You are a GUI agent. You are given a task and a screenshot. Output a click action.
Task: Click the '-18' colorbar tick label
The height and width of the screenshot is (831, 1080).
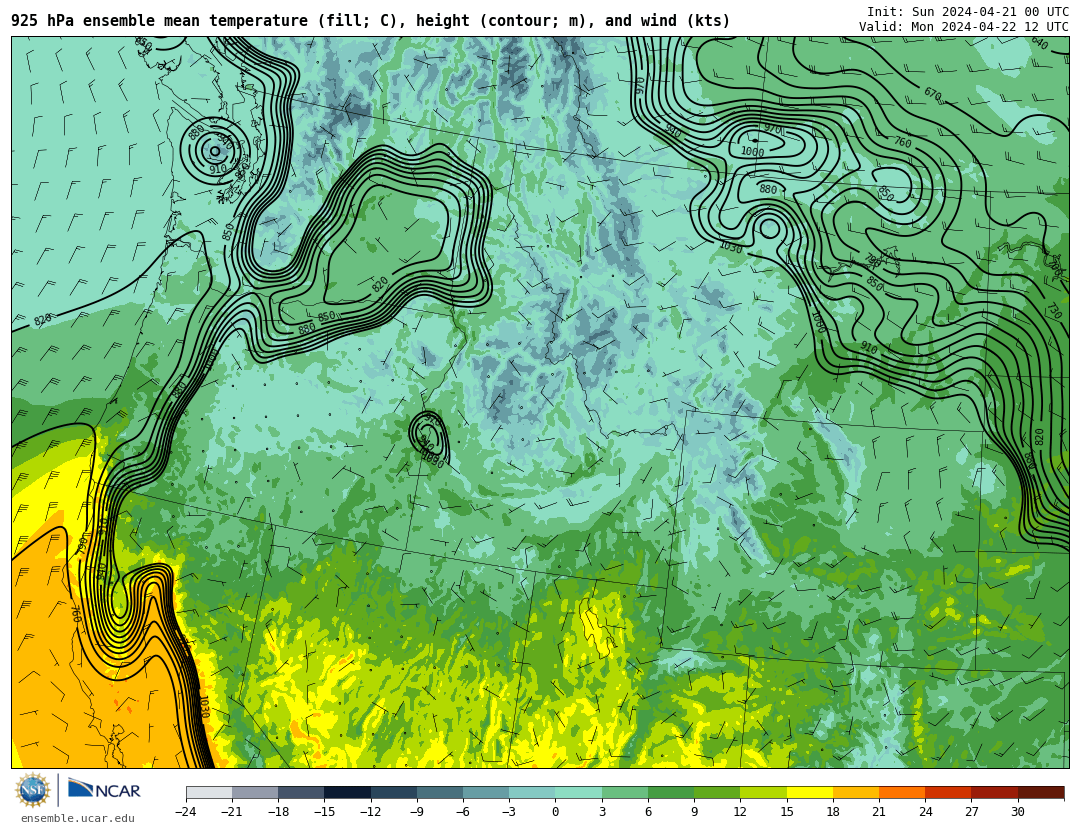point(278,812)
